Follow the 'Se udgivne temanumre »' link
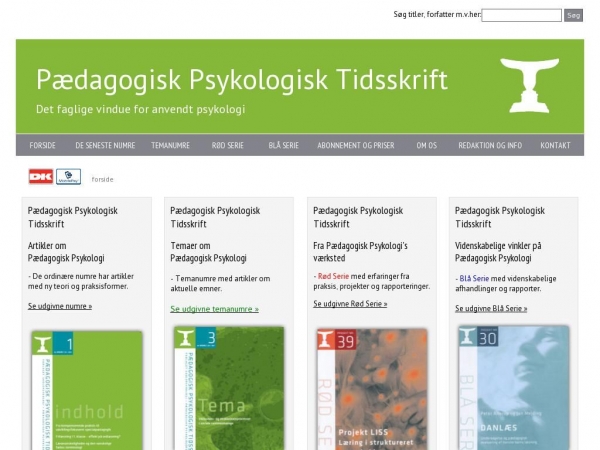 click(215, 309)
